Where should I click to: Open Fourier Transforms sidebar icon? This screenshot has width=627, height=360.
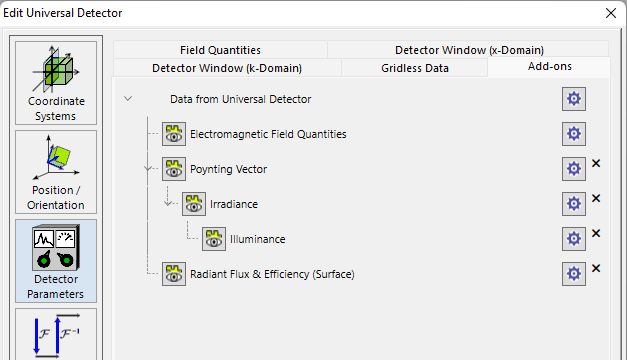point(56,334)
